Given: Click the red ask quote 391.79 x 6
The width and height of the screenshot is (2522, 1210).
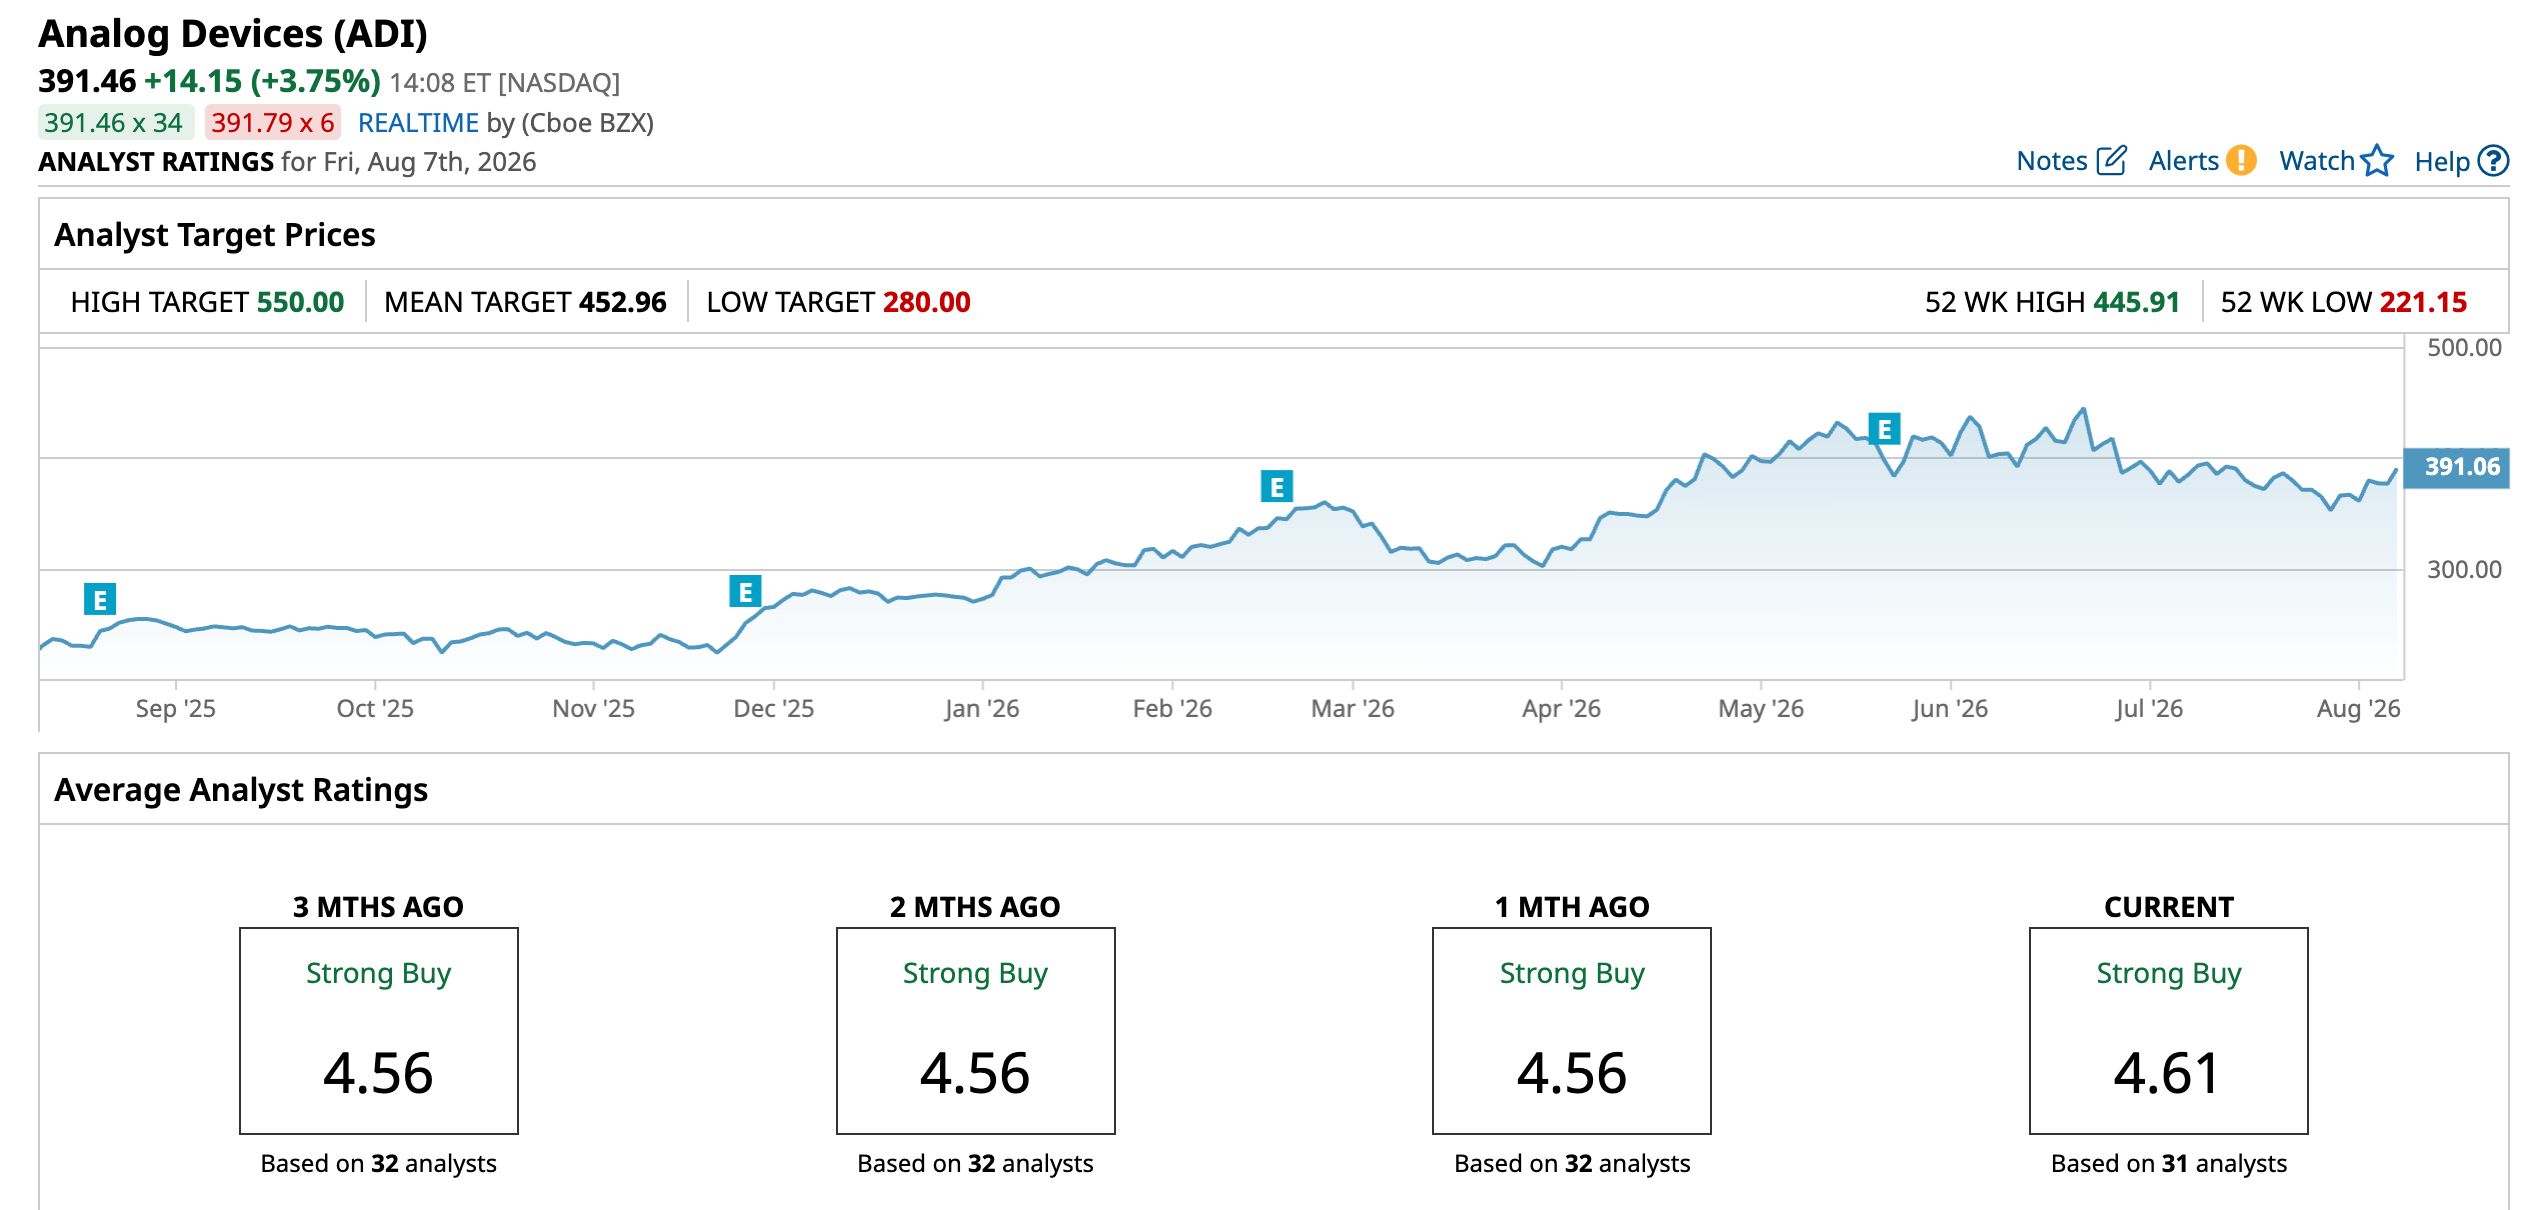Looking at the screenshot, I should (273, 123).
